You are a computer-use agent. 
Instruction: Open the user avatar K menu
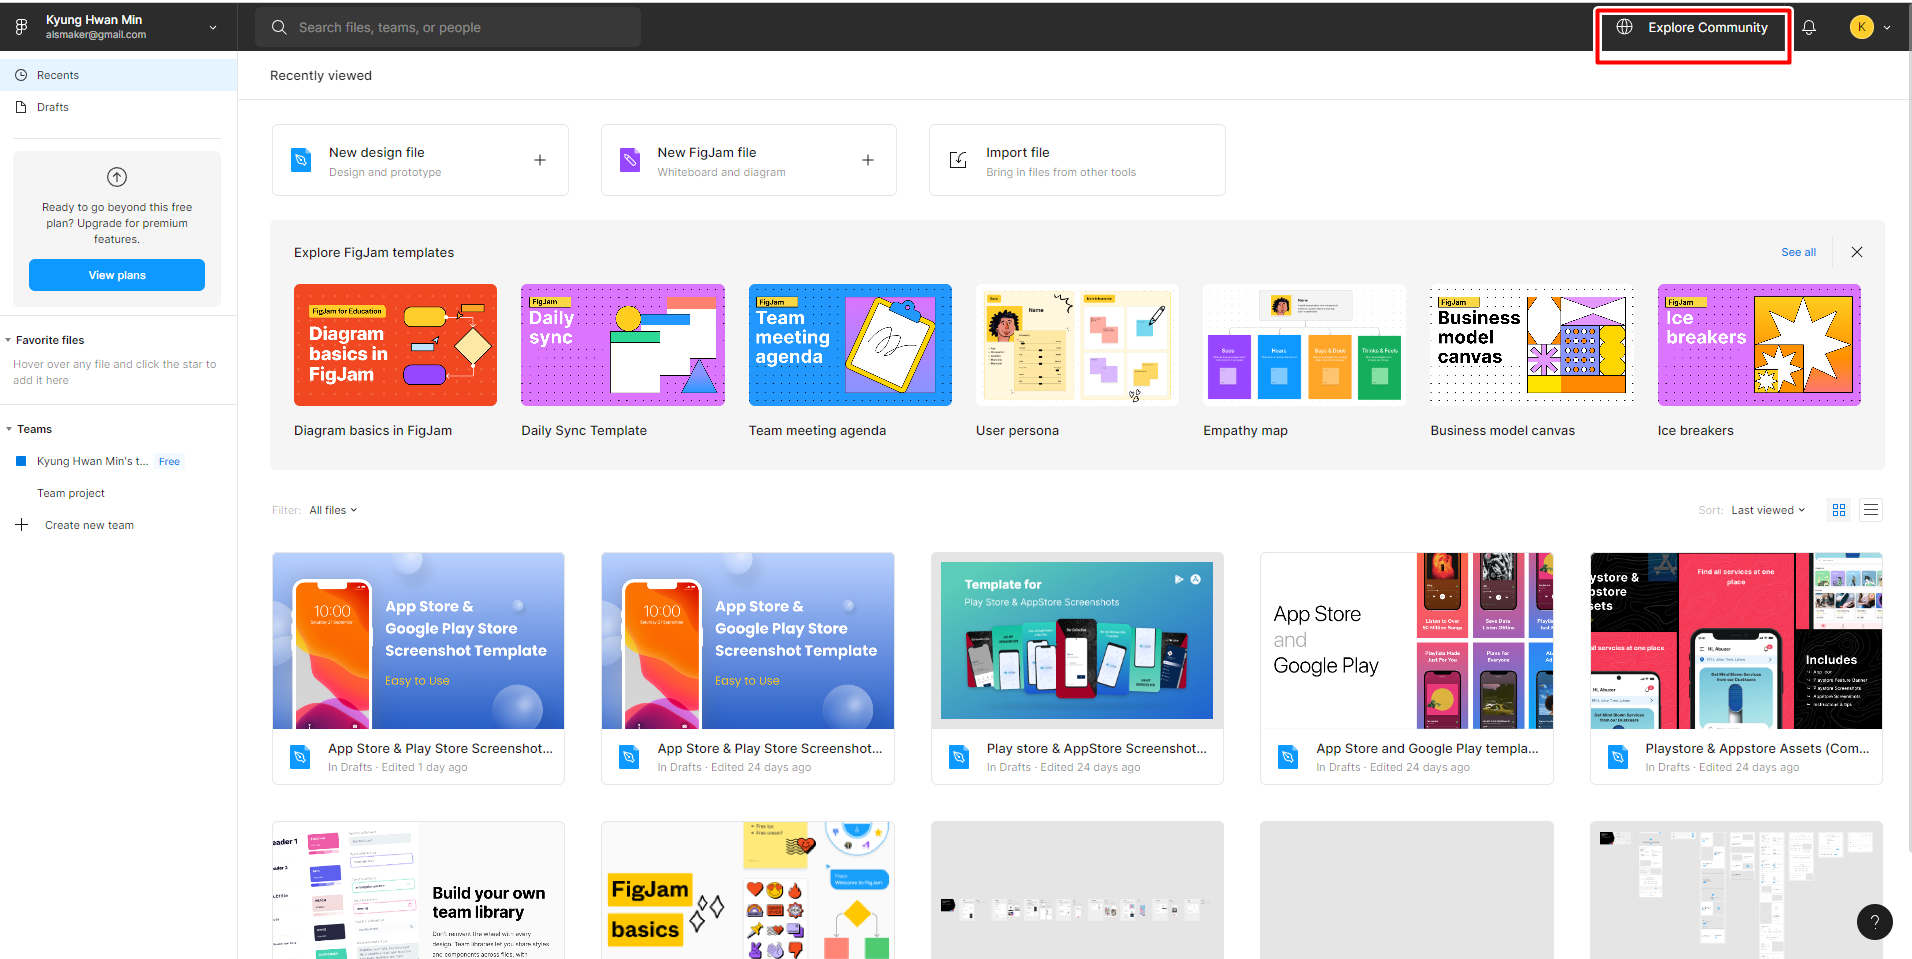click(x=1861, y=27)
